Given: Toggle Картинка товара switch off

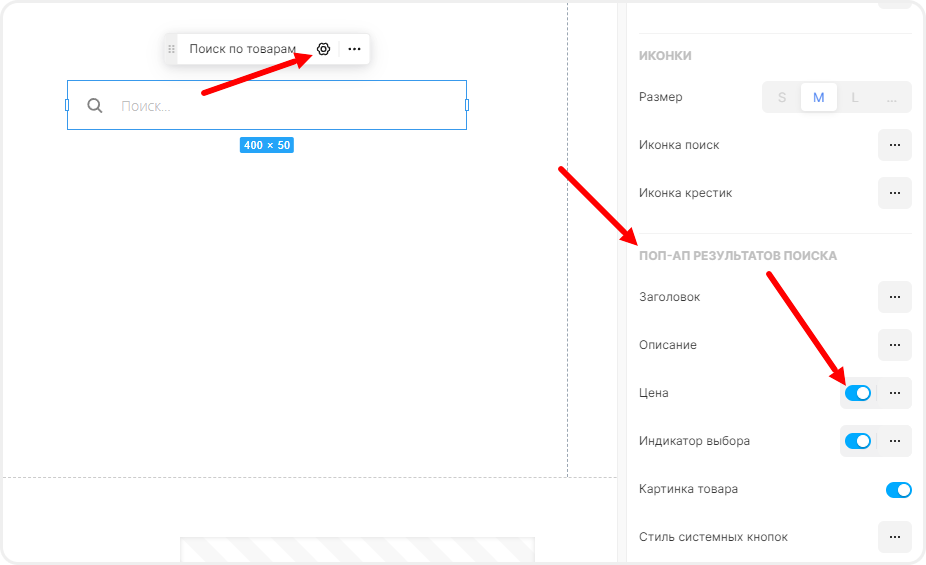Looking at the screenshot, I should point(898,489).
